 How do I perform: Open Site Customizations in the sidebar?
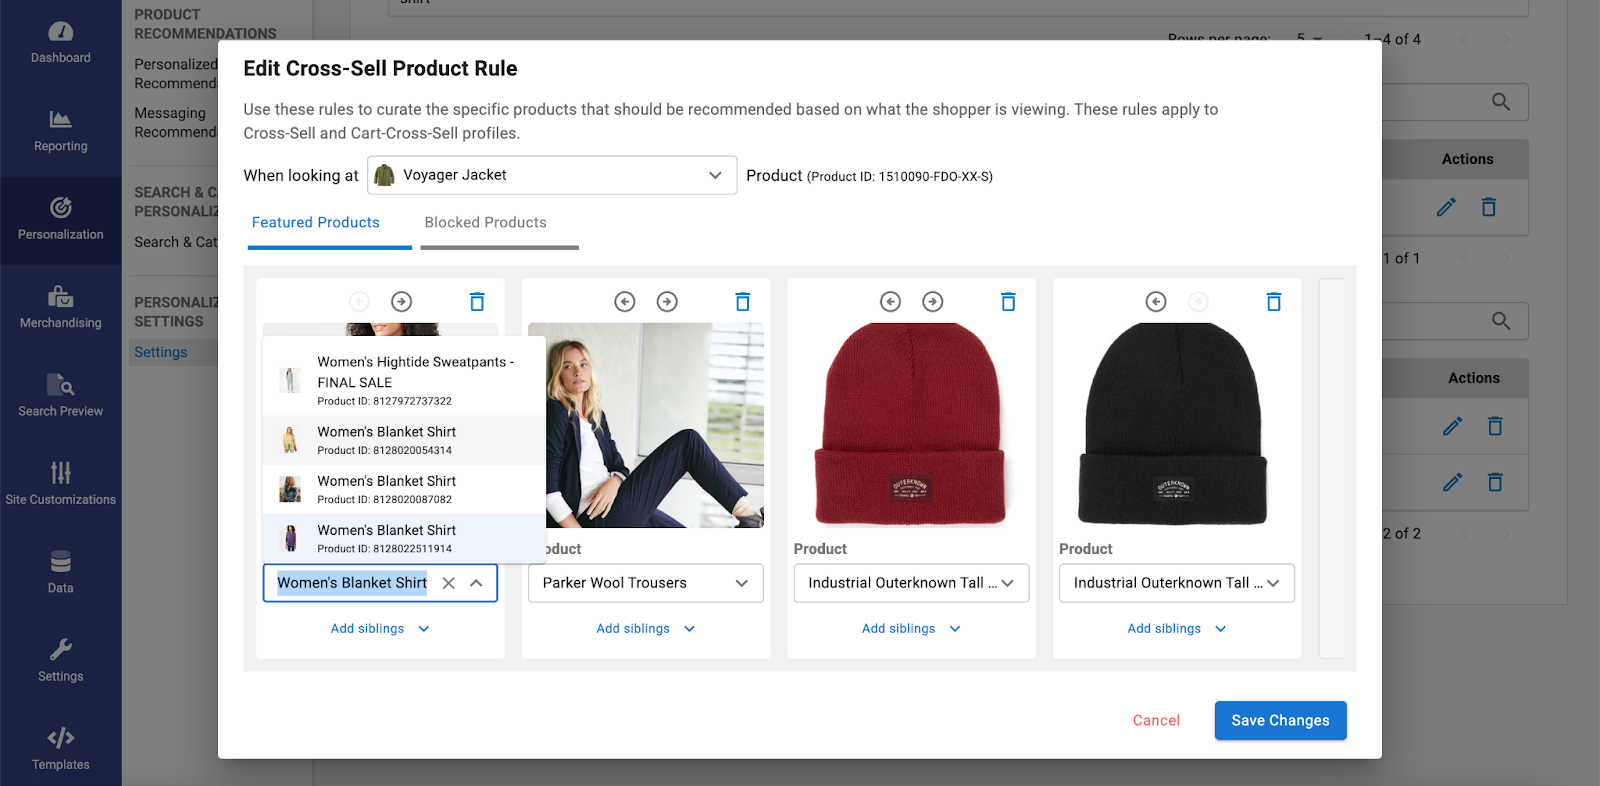(x=60, y=484)
